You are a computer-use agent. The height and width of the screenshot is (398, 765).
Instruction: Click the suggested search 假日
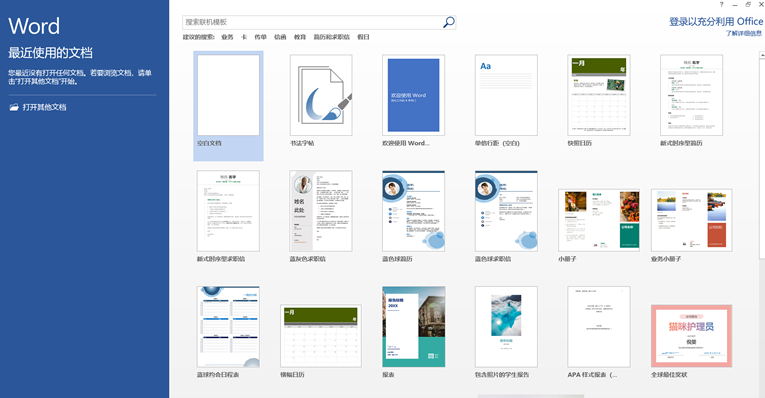pyautogui.click(x=363, y=37)
